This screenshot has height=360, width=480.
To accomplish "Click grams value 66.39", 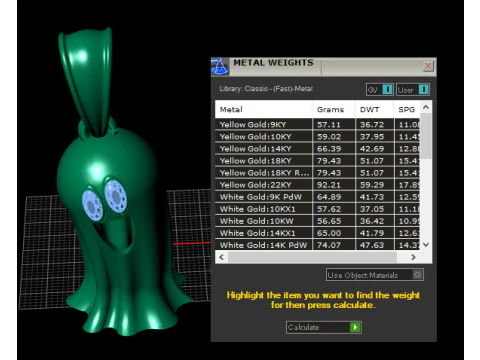I will point(329,149).
